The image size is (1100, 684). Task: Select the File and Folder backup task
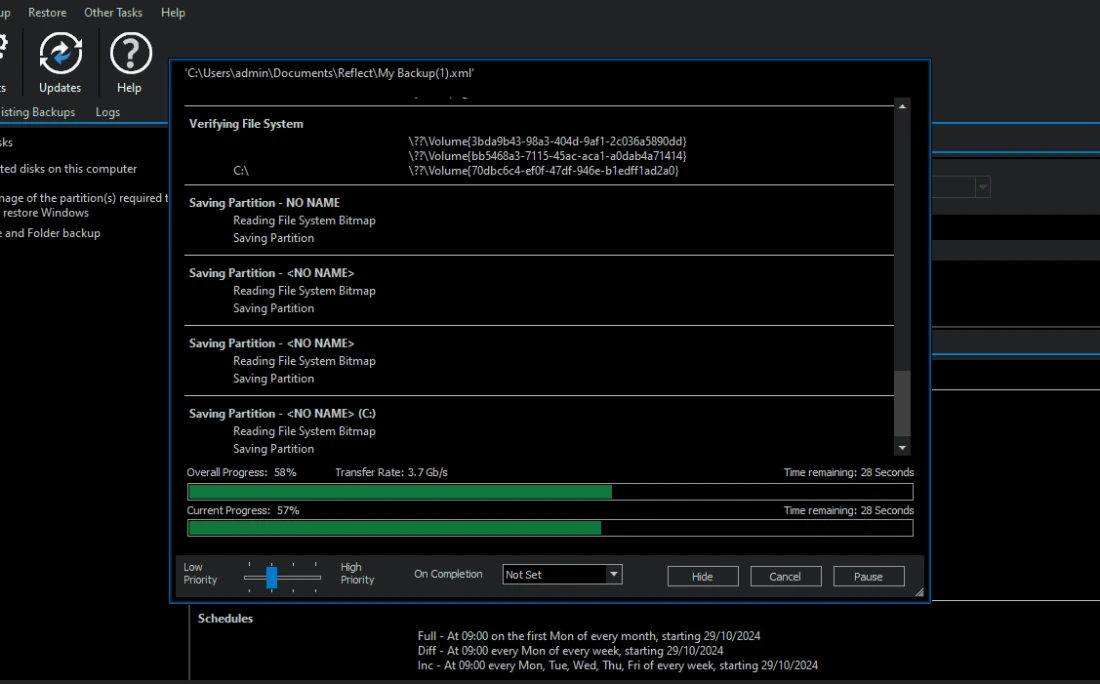(x=50, y=233)
